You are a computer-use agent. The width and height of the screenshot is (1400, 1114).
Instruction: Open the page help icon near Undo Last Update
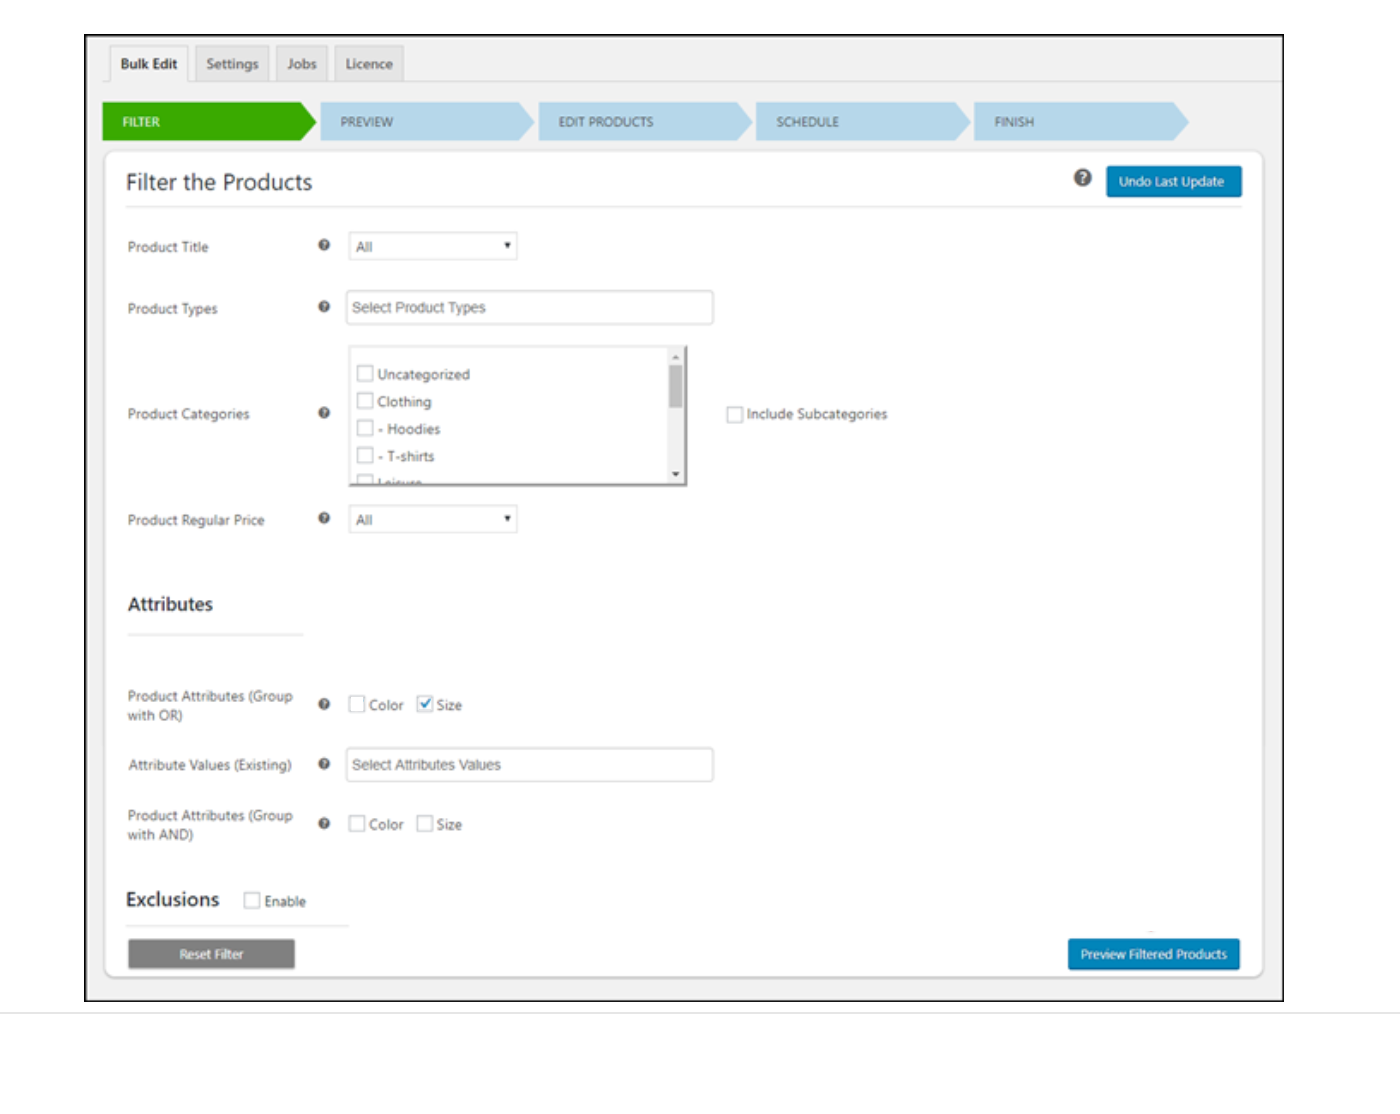[1080, 179]
